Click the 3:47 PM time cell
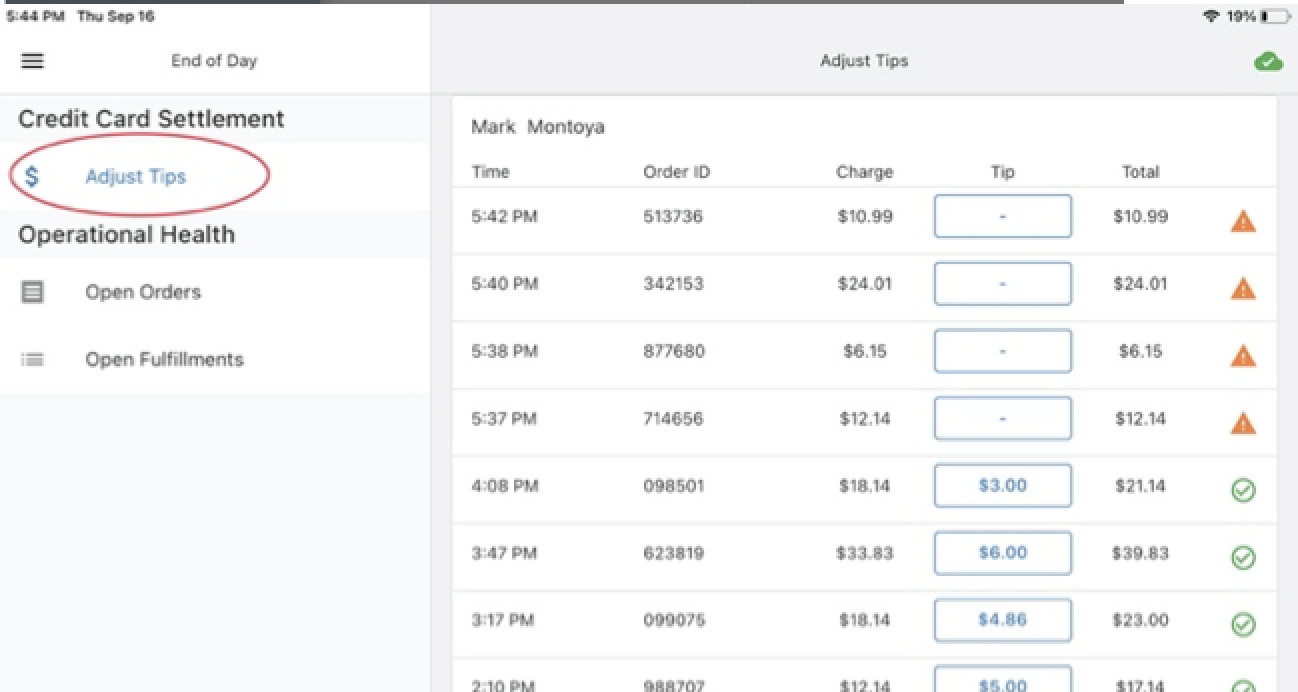 (505, 553)
